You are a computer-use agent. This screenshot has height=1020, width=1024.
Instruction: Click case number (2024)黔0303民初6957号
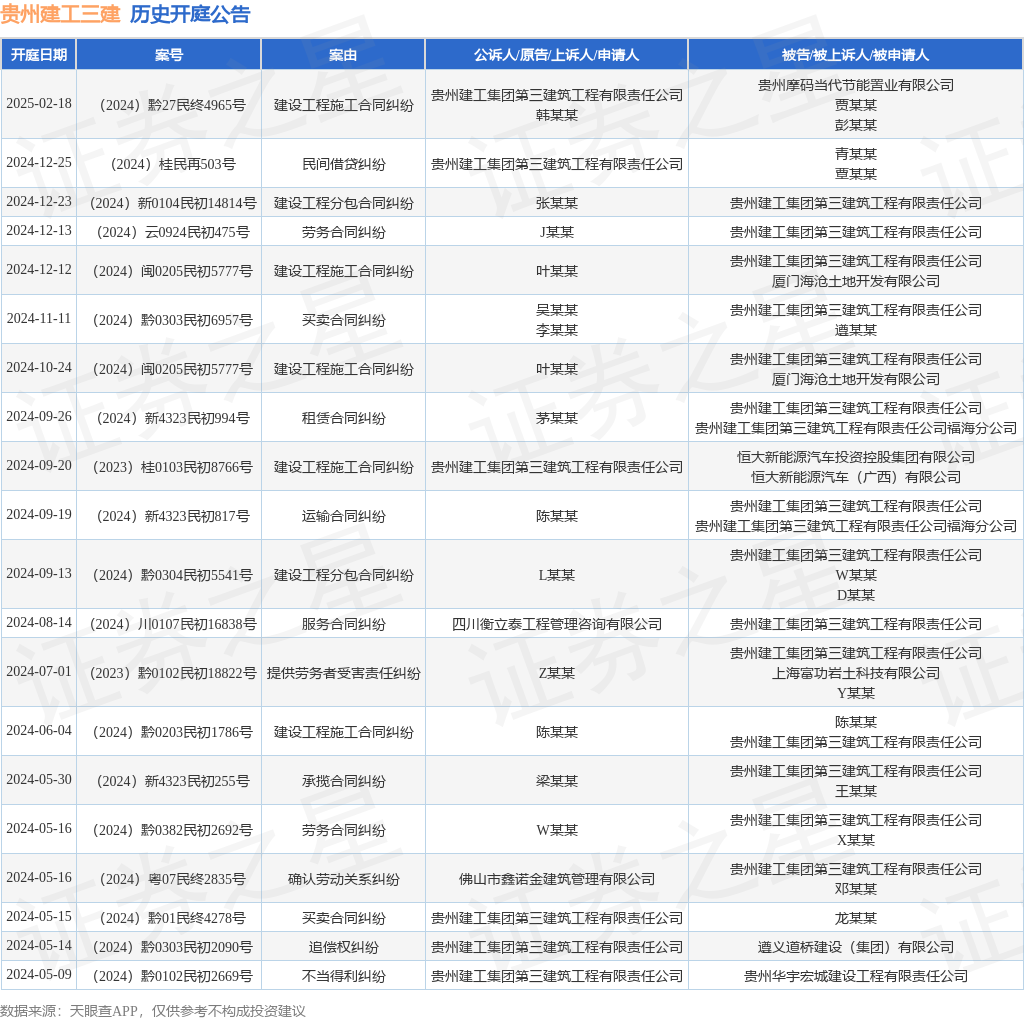168,320
